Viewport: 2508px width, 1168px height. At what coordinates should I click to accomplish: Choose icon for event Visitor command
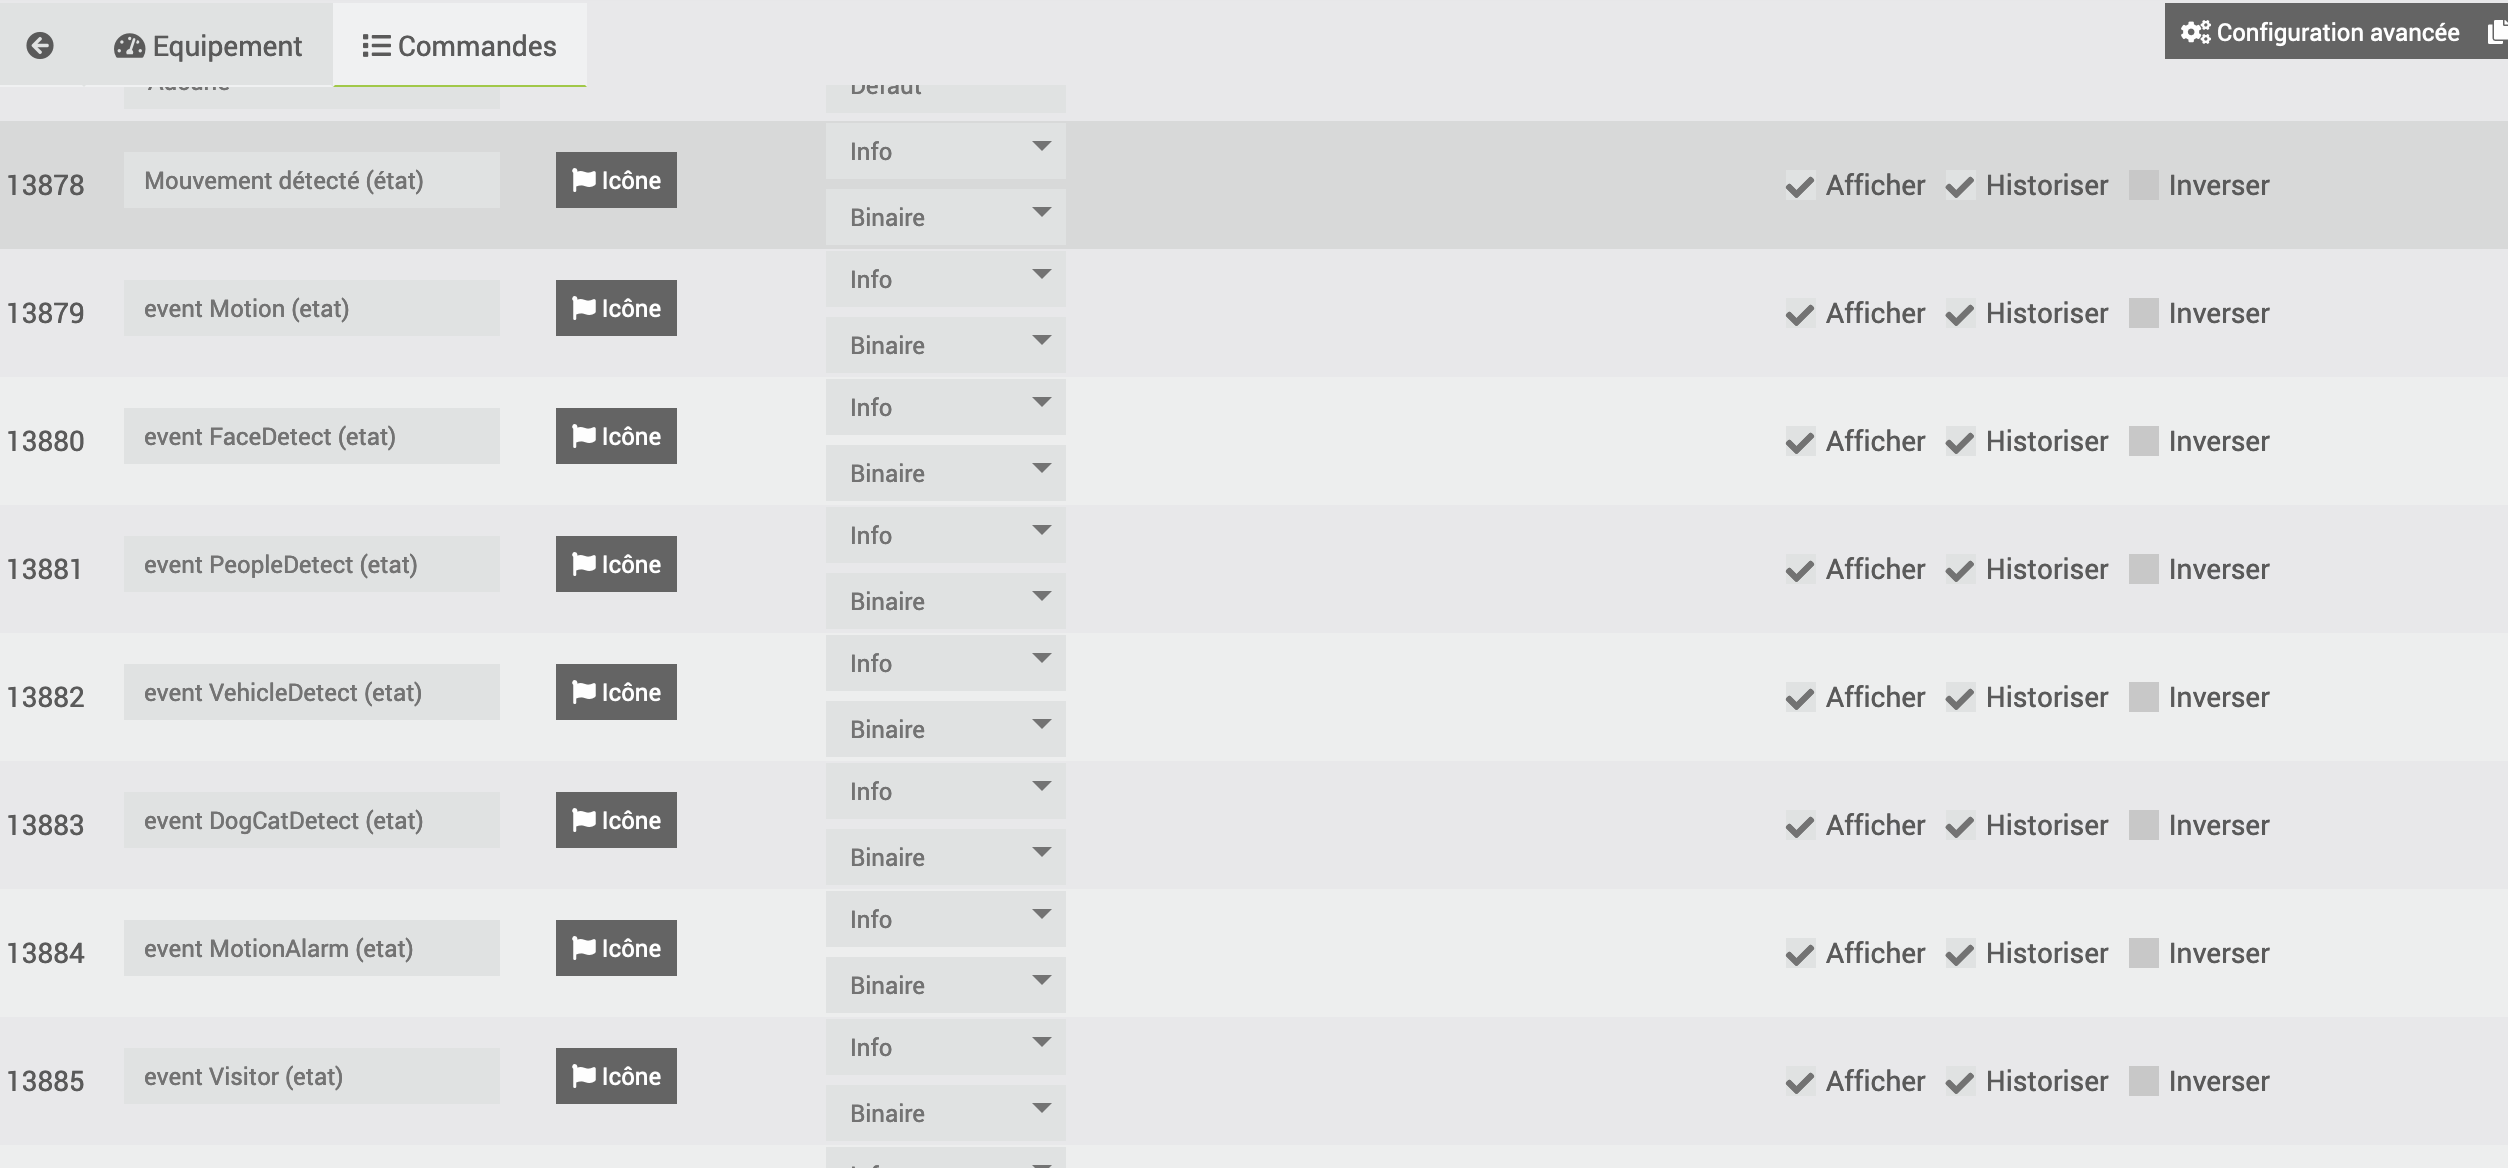point(616,1076)
